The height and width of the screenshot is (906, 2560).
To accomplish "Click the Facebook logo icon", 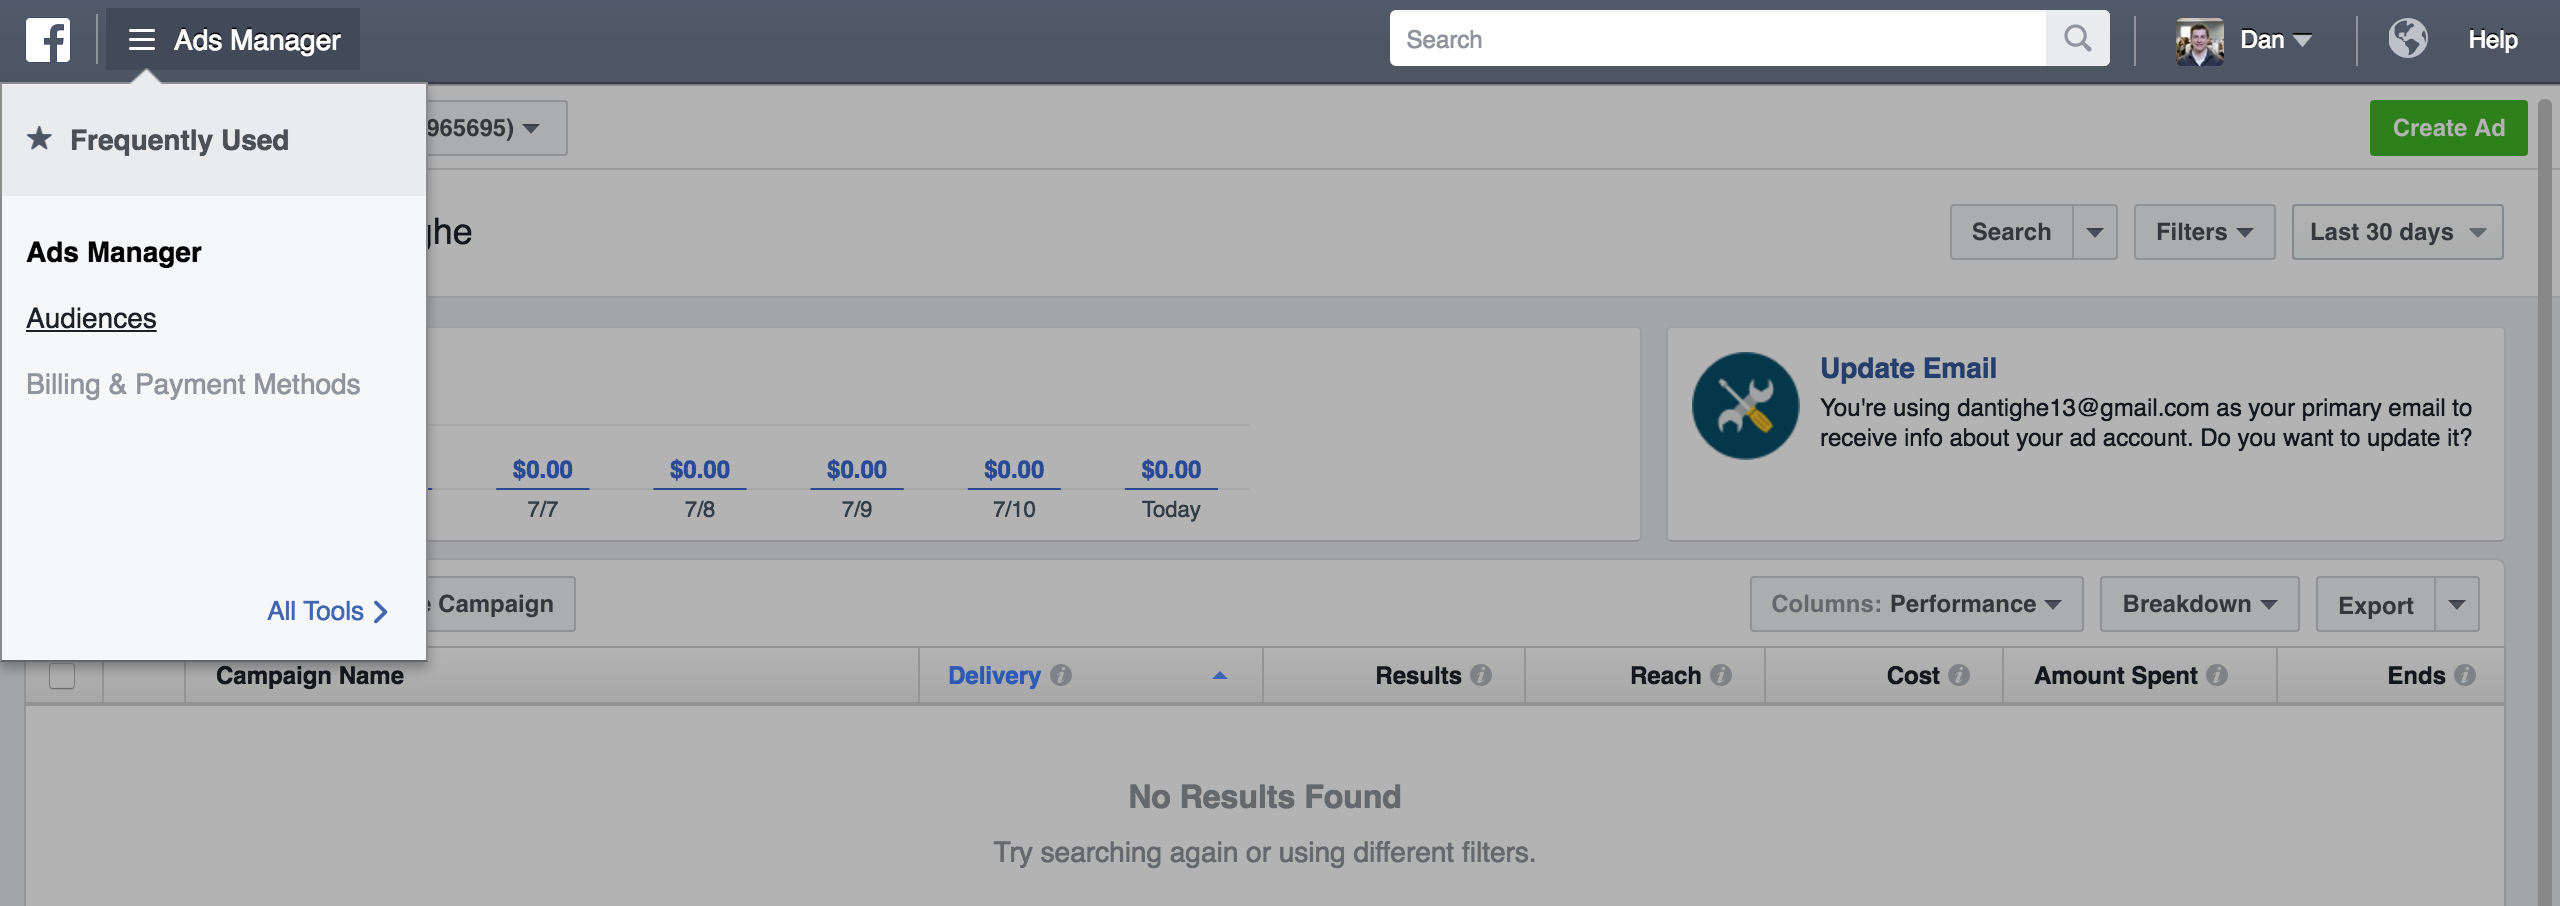I will tap(47, 40).
